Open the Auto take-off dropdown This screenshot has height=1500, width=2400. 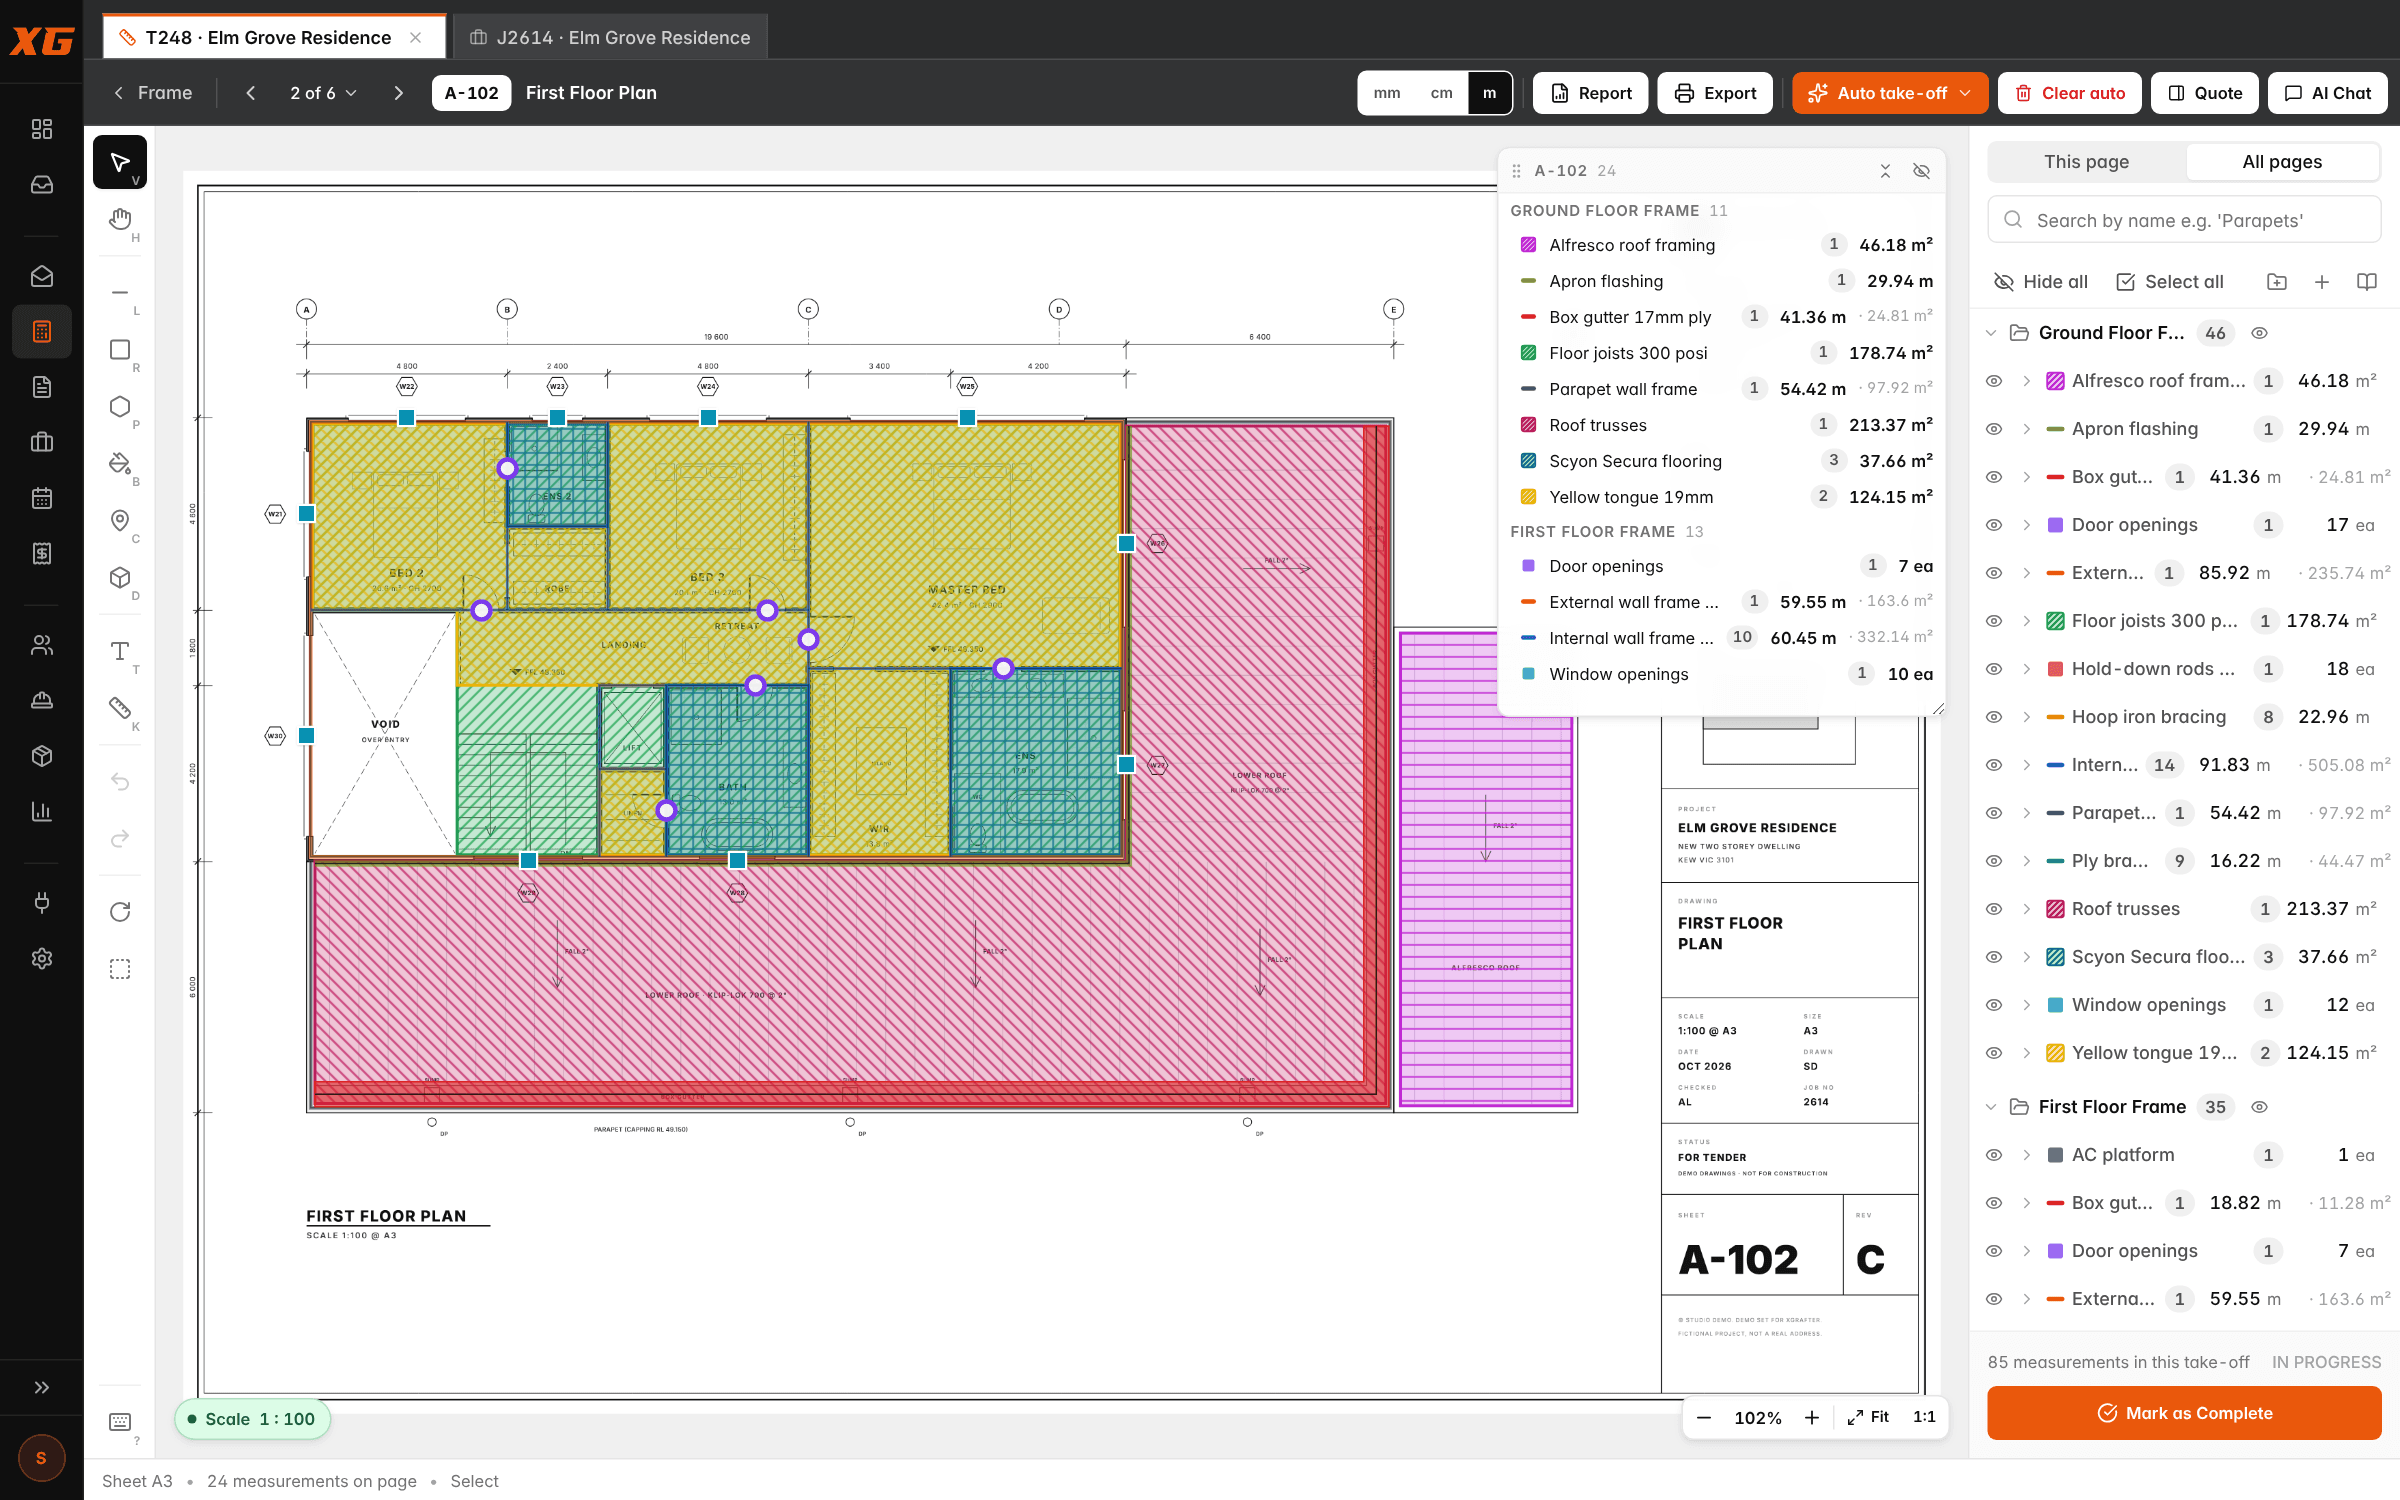pos(1889,93)
